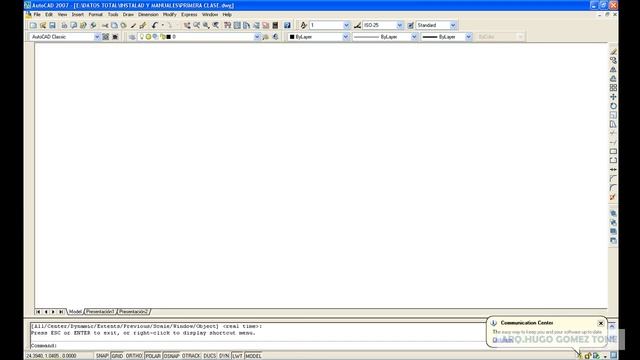The image size is (640, 360).
Task: Open the Modify menu
Action: (x=169, y=14)
